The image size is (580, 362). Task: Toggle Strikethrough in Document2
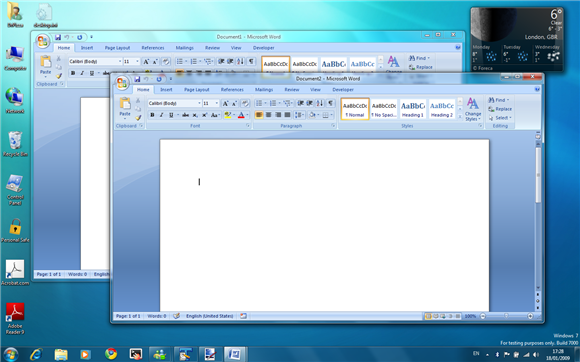pos(186,115)
